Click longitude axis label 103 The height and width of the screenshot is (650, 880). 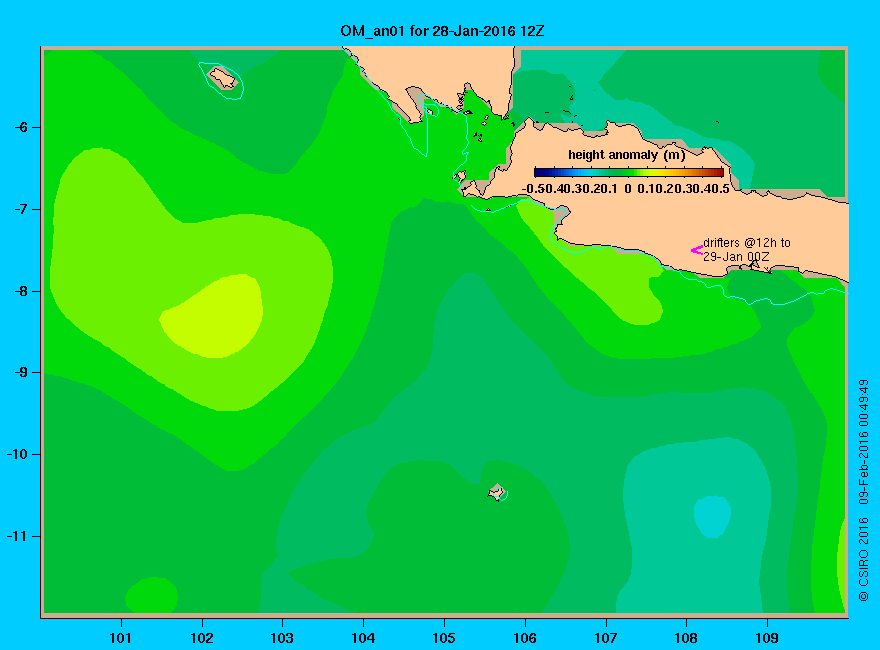pos(282,638)
